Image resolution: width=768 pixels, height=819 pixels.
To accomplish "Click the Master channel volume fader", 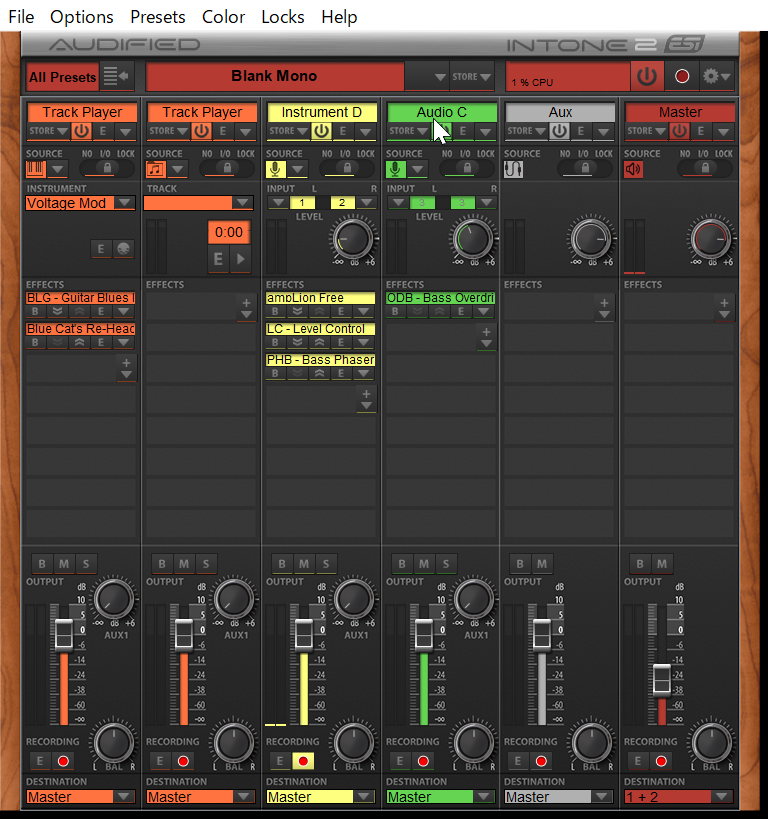I will coord(662,680).
